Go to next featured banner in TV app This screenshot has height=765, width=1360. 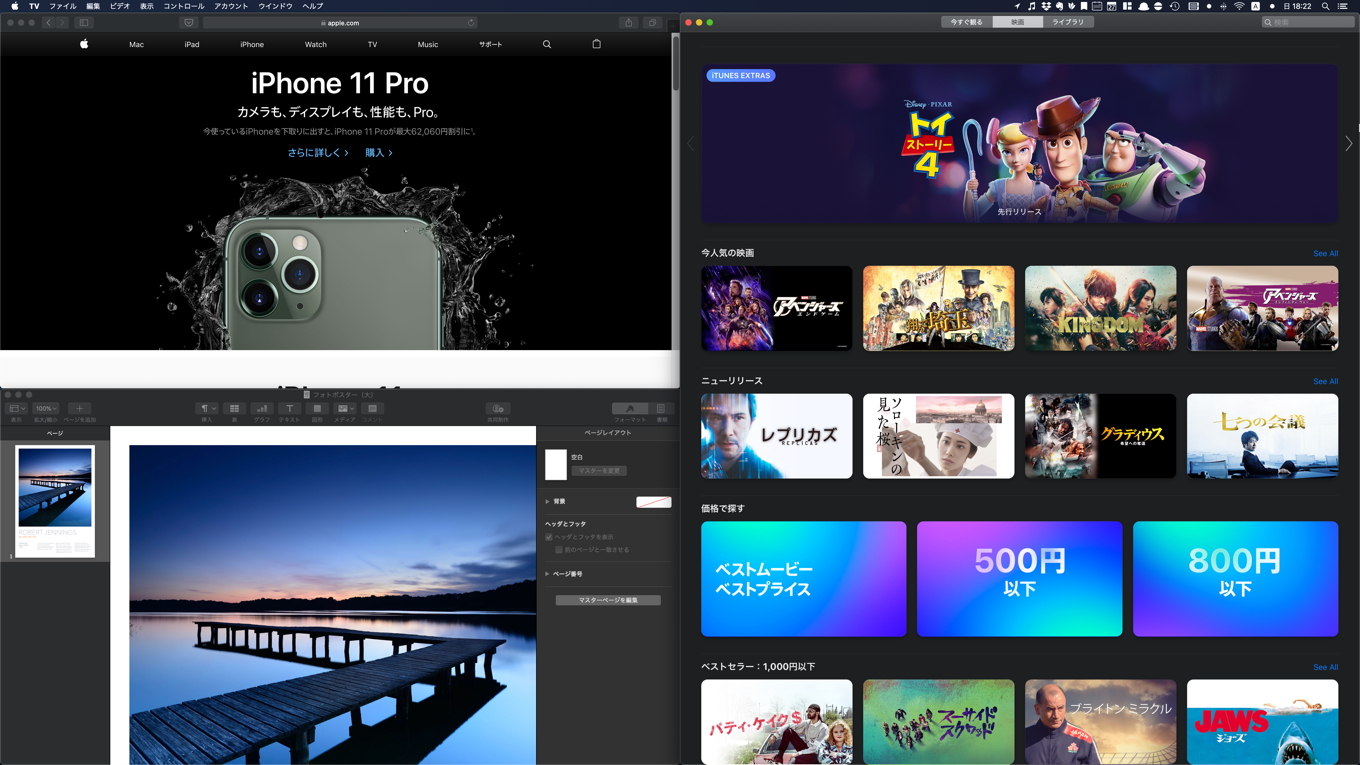[x=1349, y=144]
